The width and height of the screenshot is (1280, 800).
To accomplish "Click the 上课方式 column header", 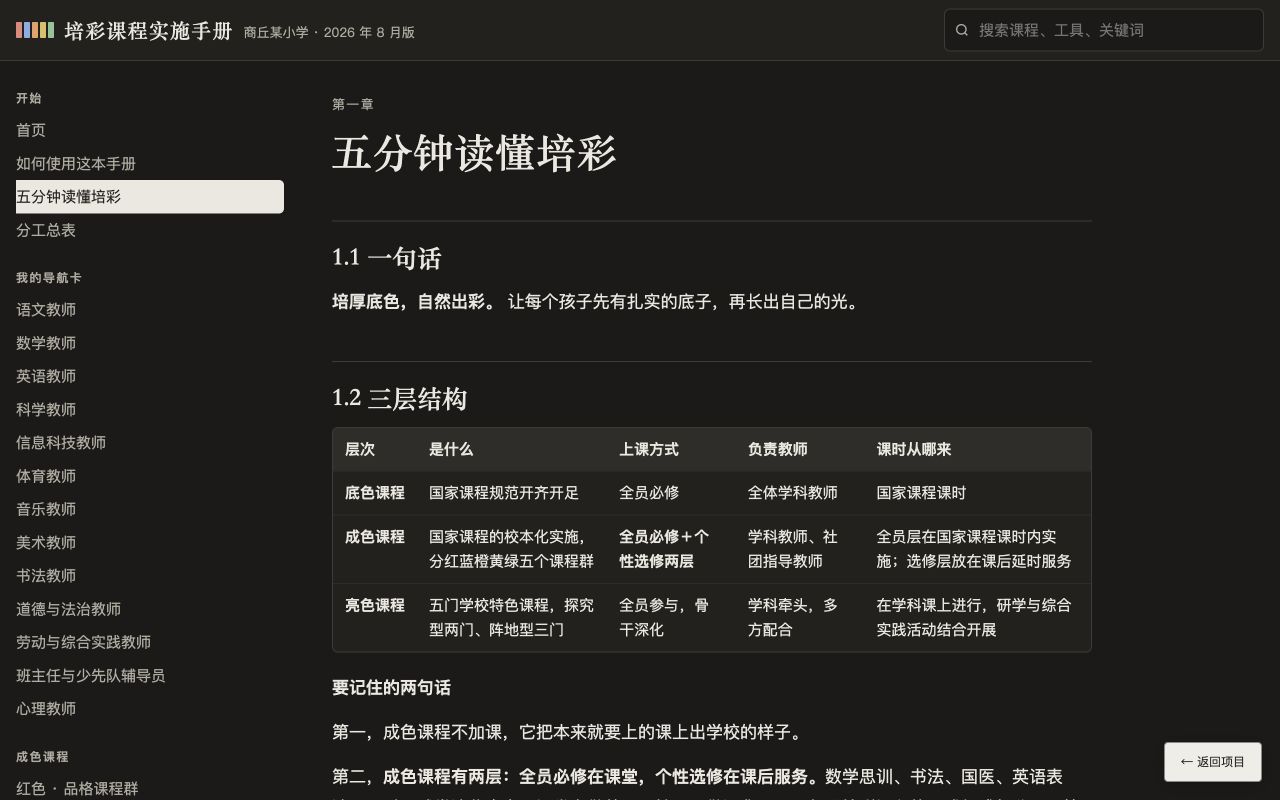I will (x=649, y=449).
